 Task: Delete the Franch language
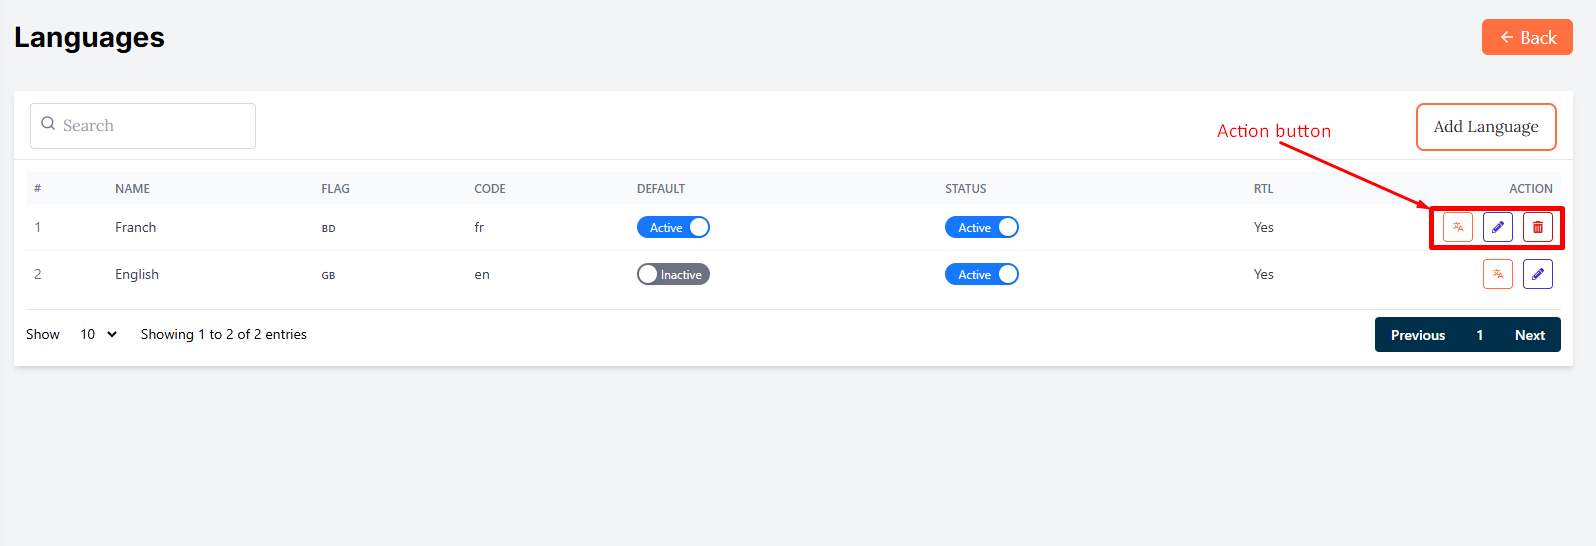click(1537, 228)
